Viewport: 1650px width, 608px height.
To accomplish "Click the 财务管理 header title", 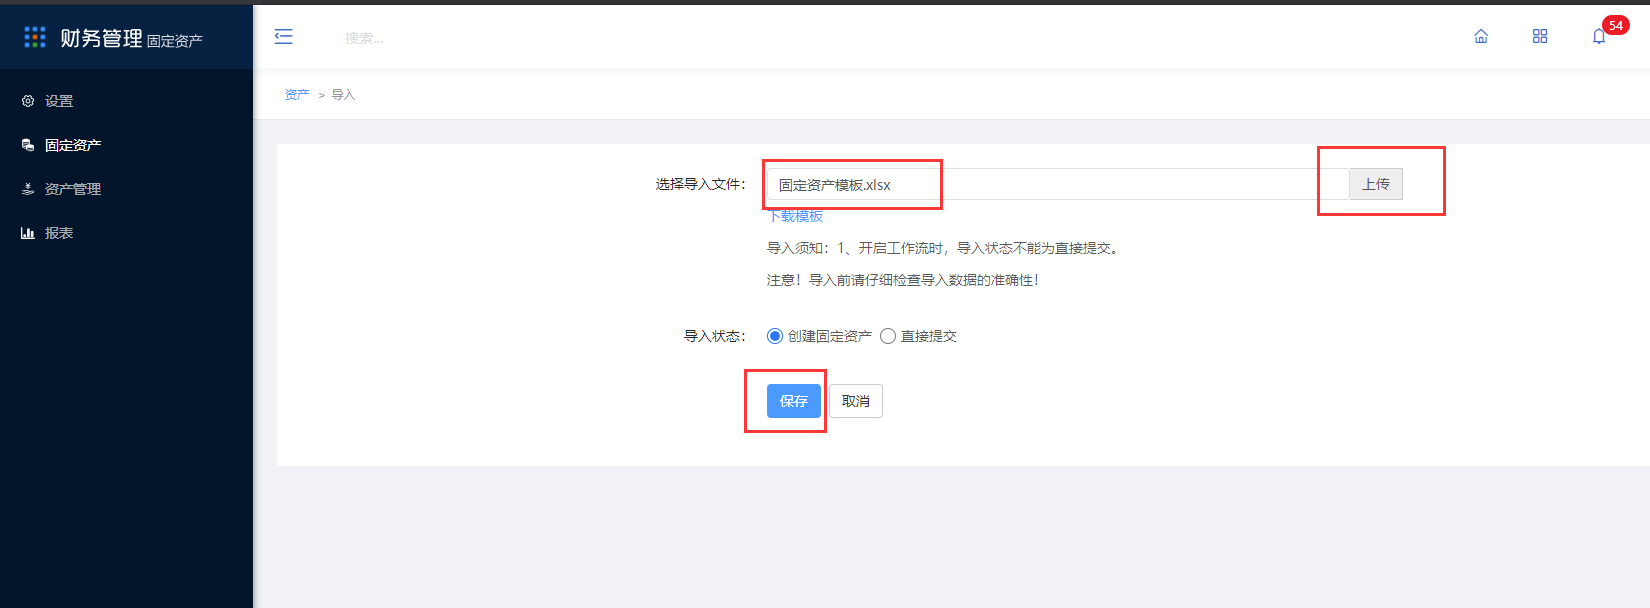I will click(x=101, y=38).
